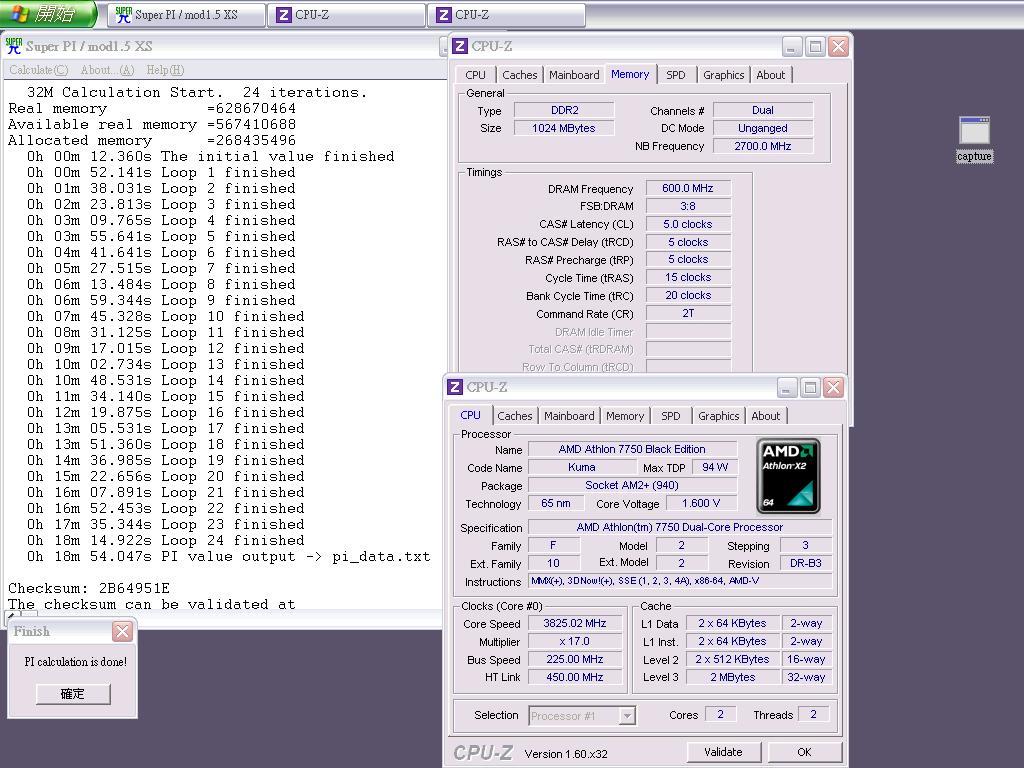
Task: Click the NB Frequency 2700.0 MHz field
Action: click(x=763, y=146)
